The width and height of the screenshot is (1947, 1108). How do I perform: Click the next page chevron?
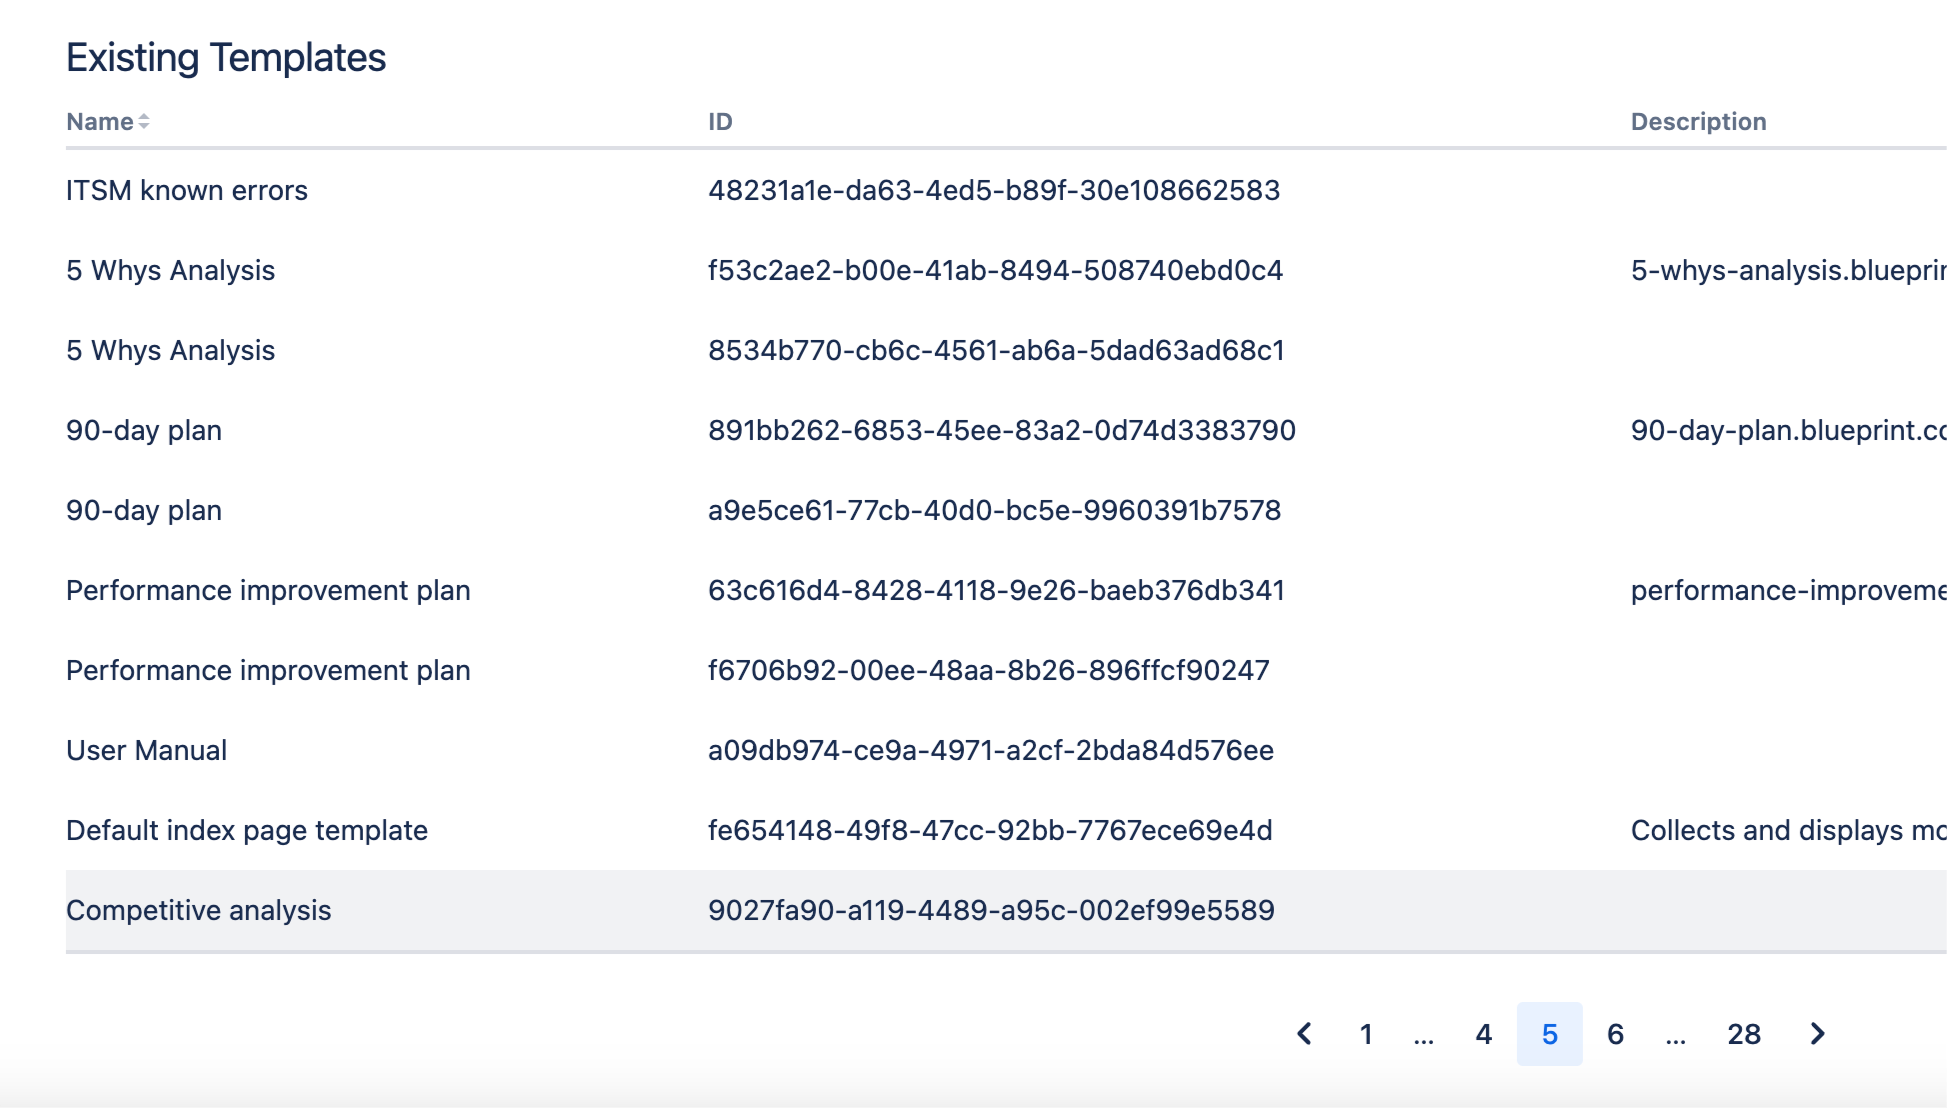(1817, 1034)
